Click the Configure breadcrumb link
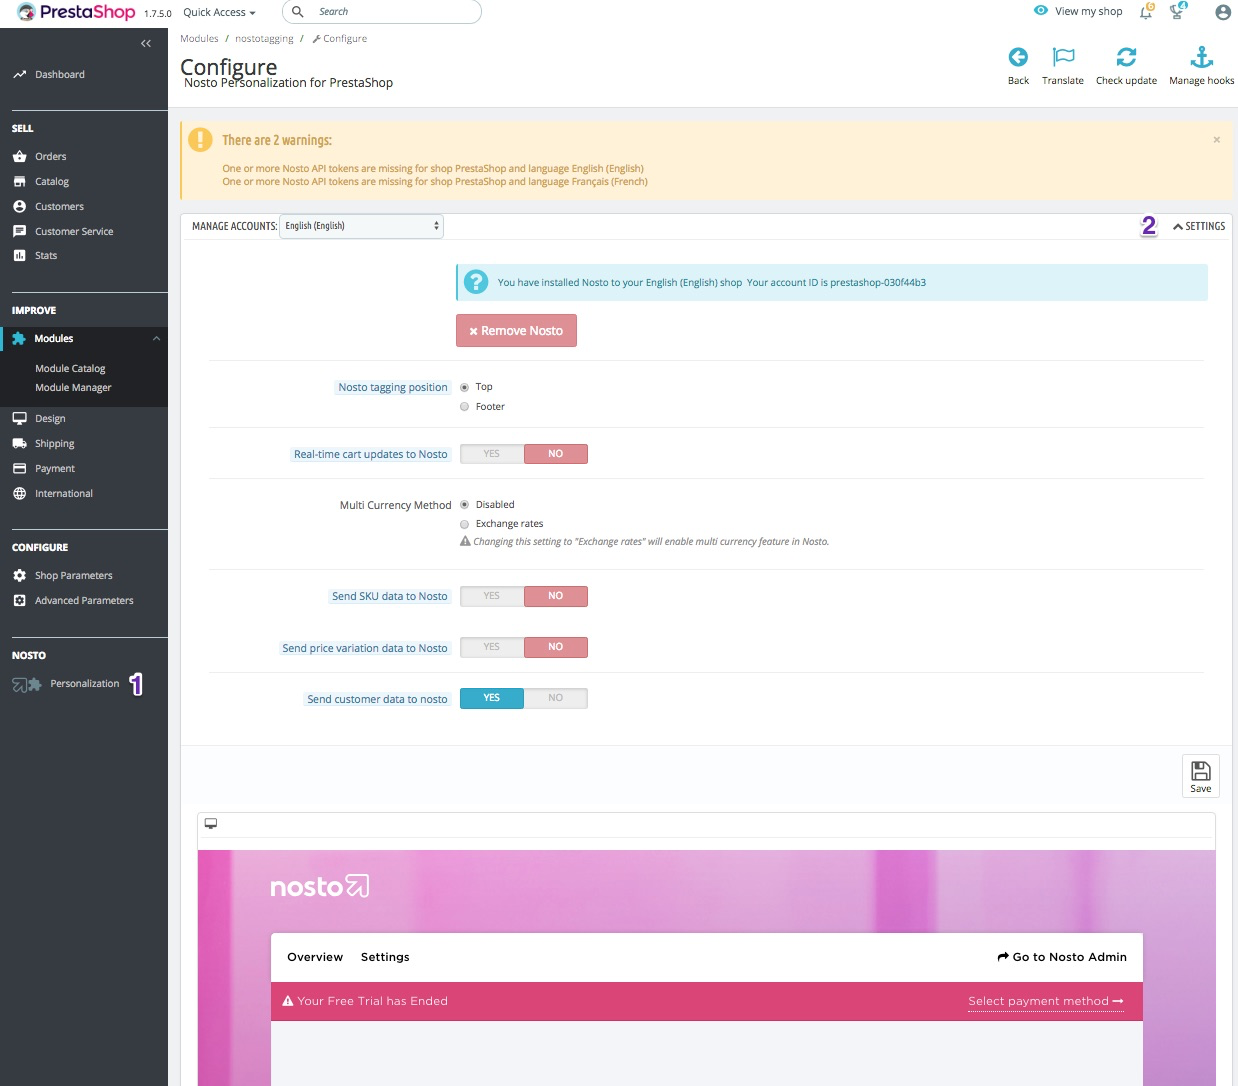Image resolution: width=1238 pixels, height=1086 pixels. (340, 39)
